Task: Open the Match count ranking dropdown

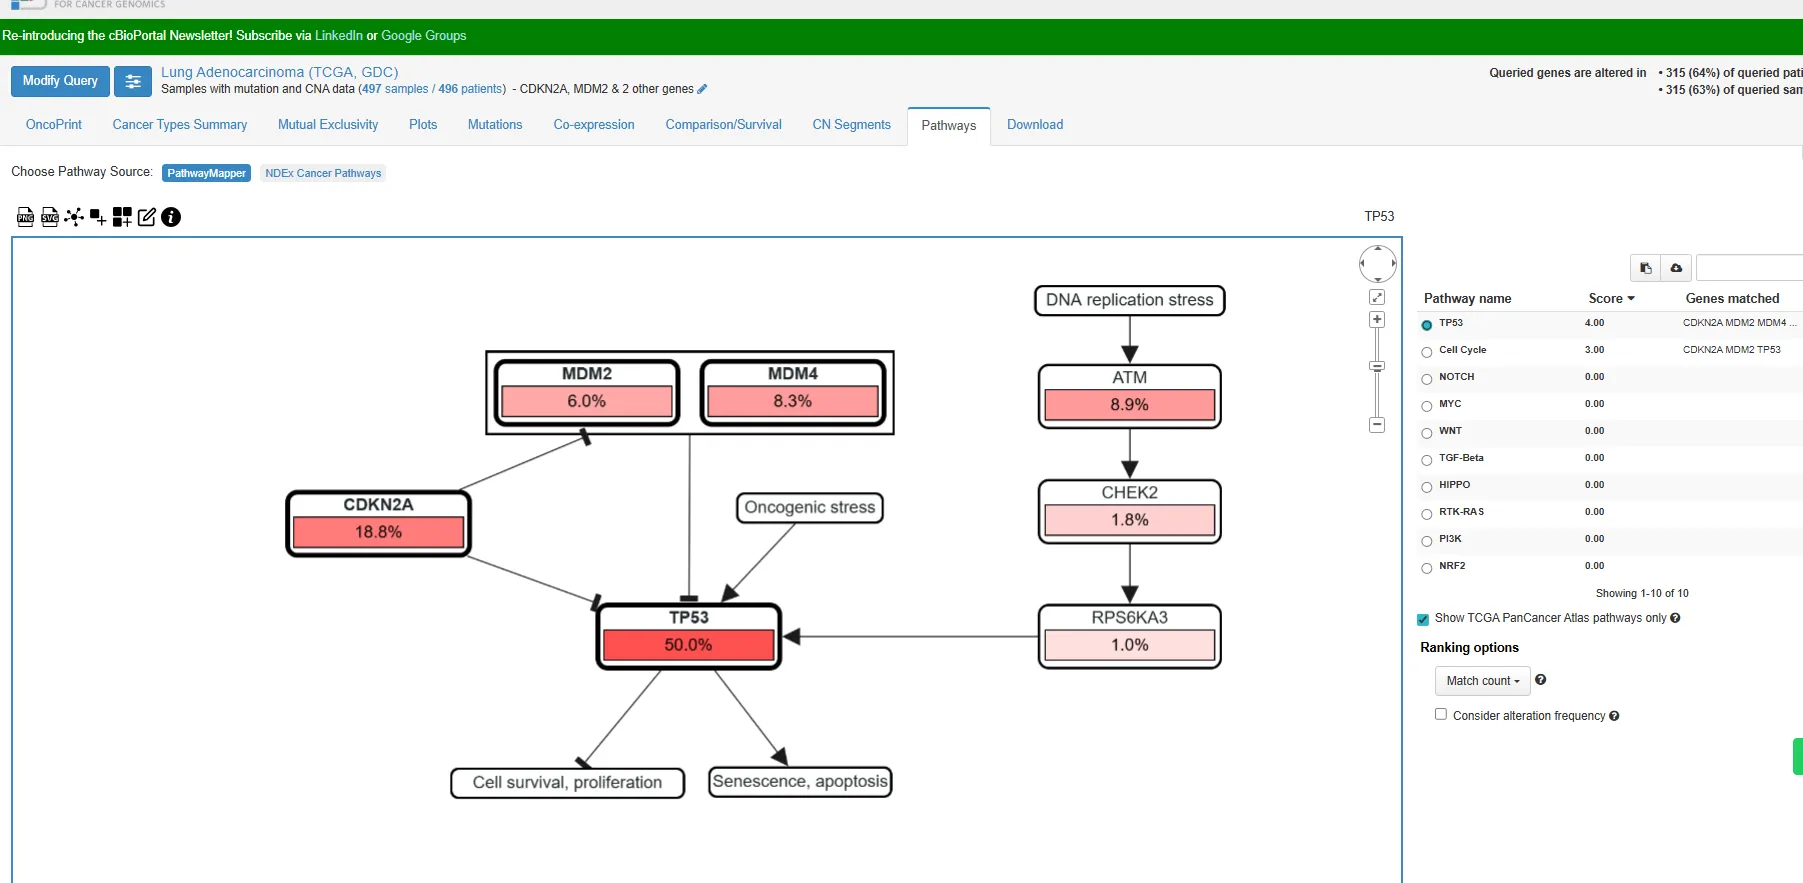Action: pos(1482,681)
